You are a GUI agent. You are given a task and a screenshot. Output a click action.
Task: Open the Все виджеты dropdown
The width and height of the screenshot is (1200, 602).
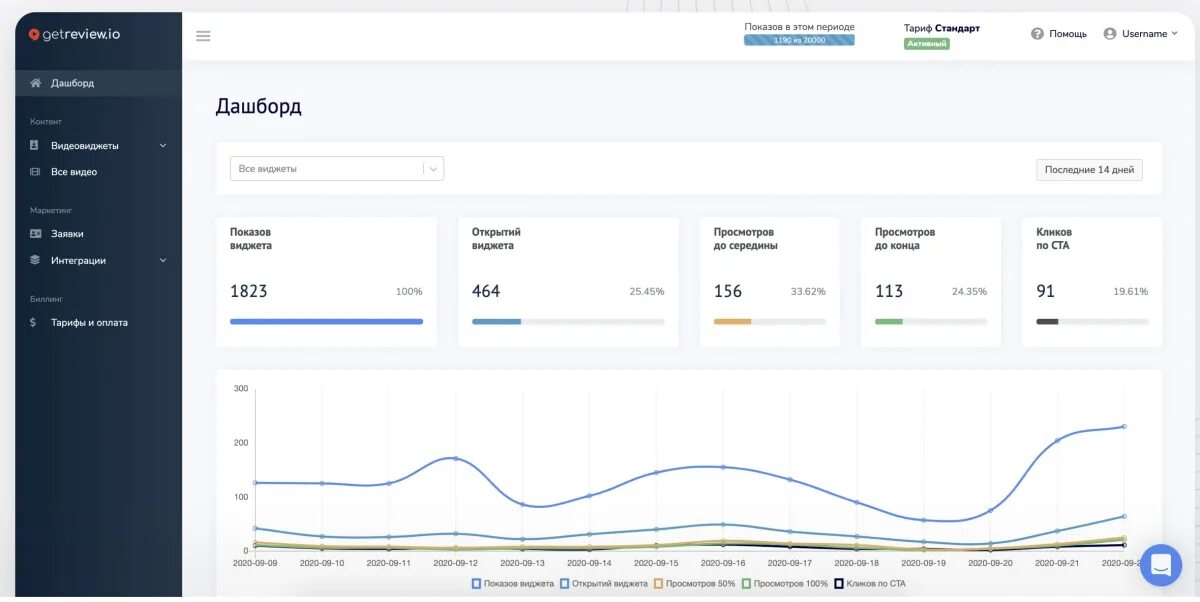point(337,169)
